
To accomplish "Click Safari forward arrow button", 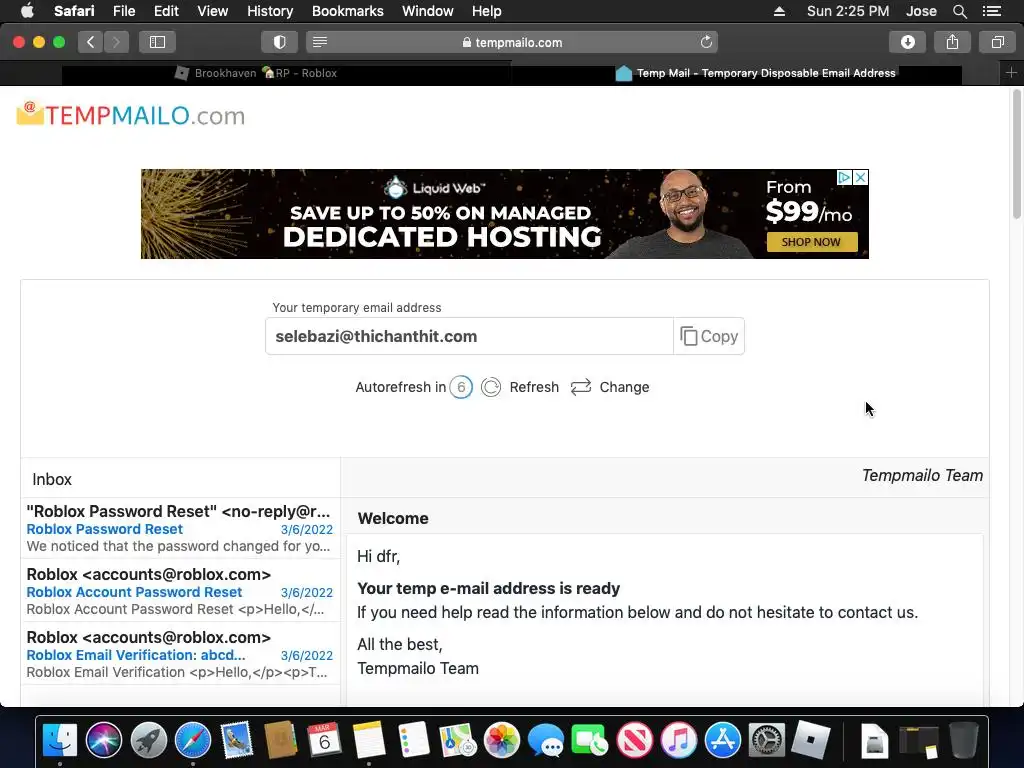I will (116, 42).
